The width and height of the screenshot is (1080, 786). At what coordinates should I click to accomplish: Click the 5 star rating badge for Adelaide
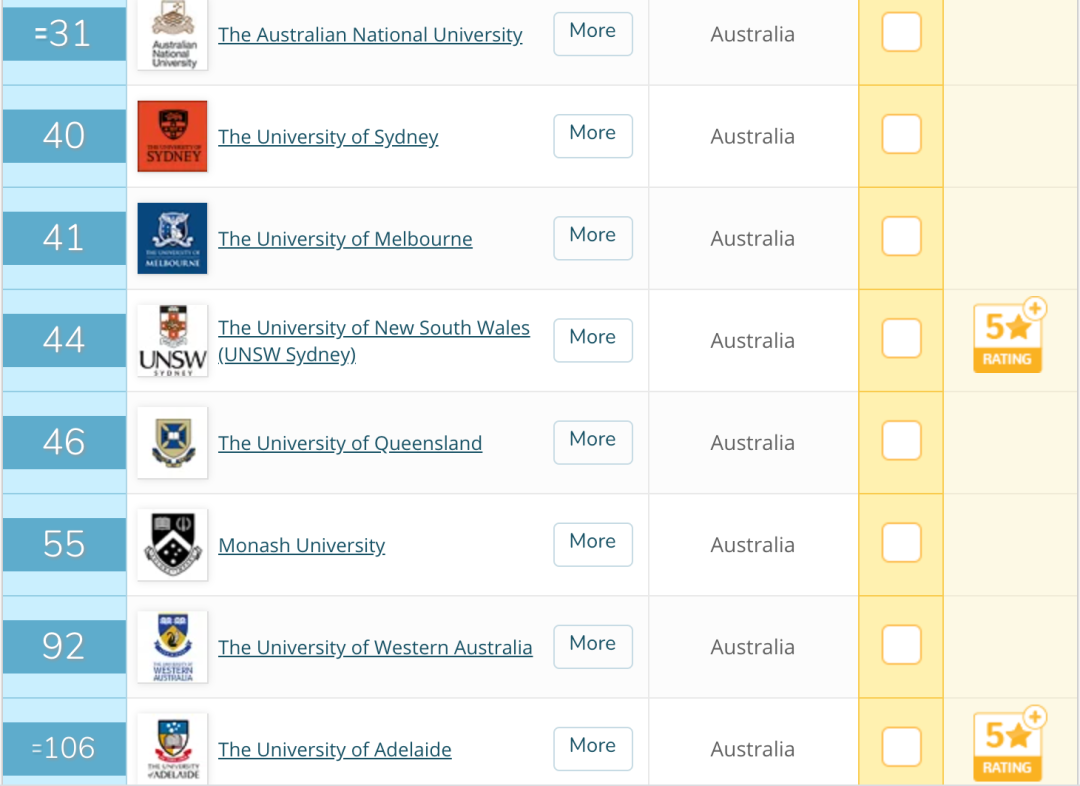click(1009, 744)
